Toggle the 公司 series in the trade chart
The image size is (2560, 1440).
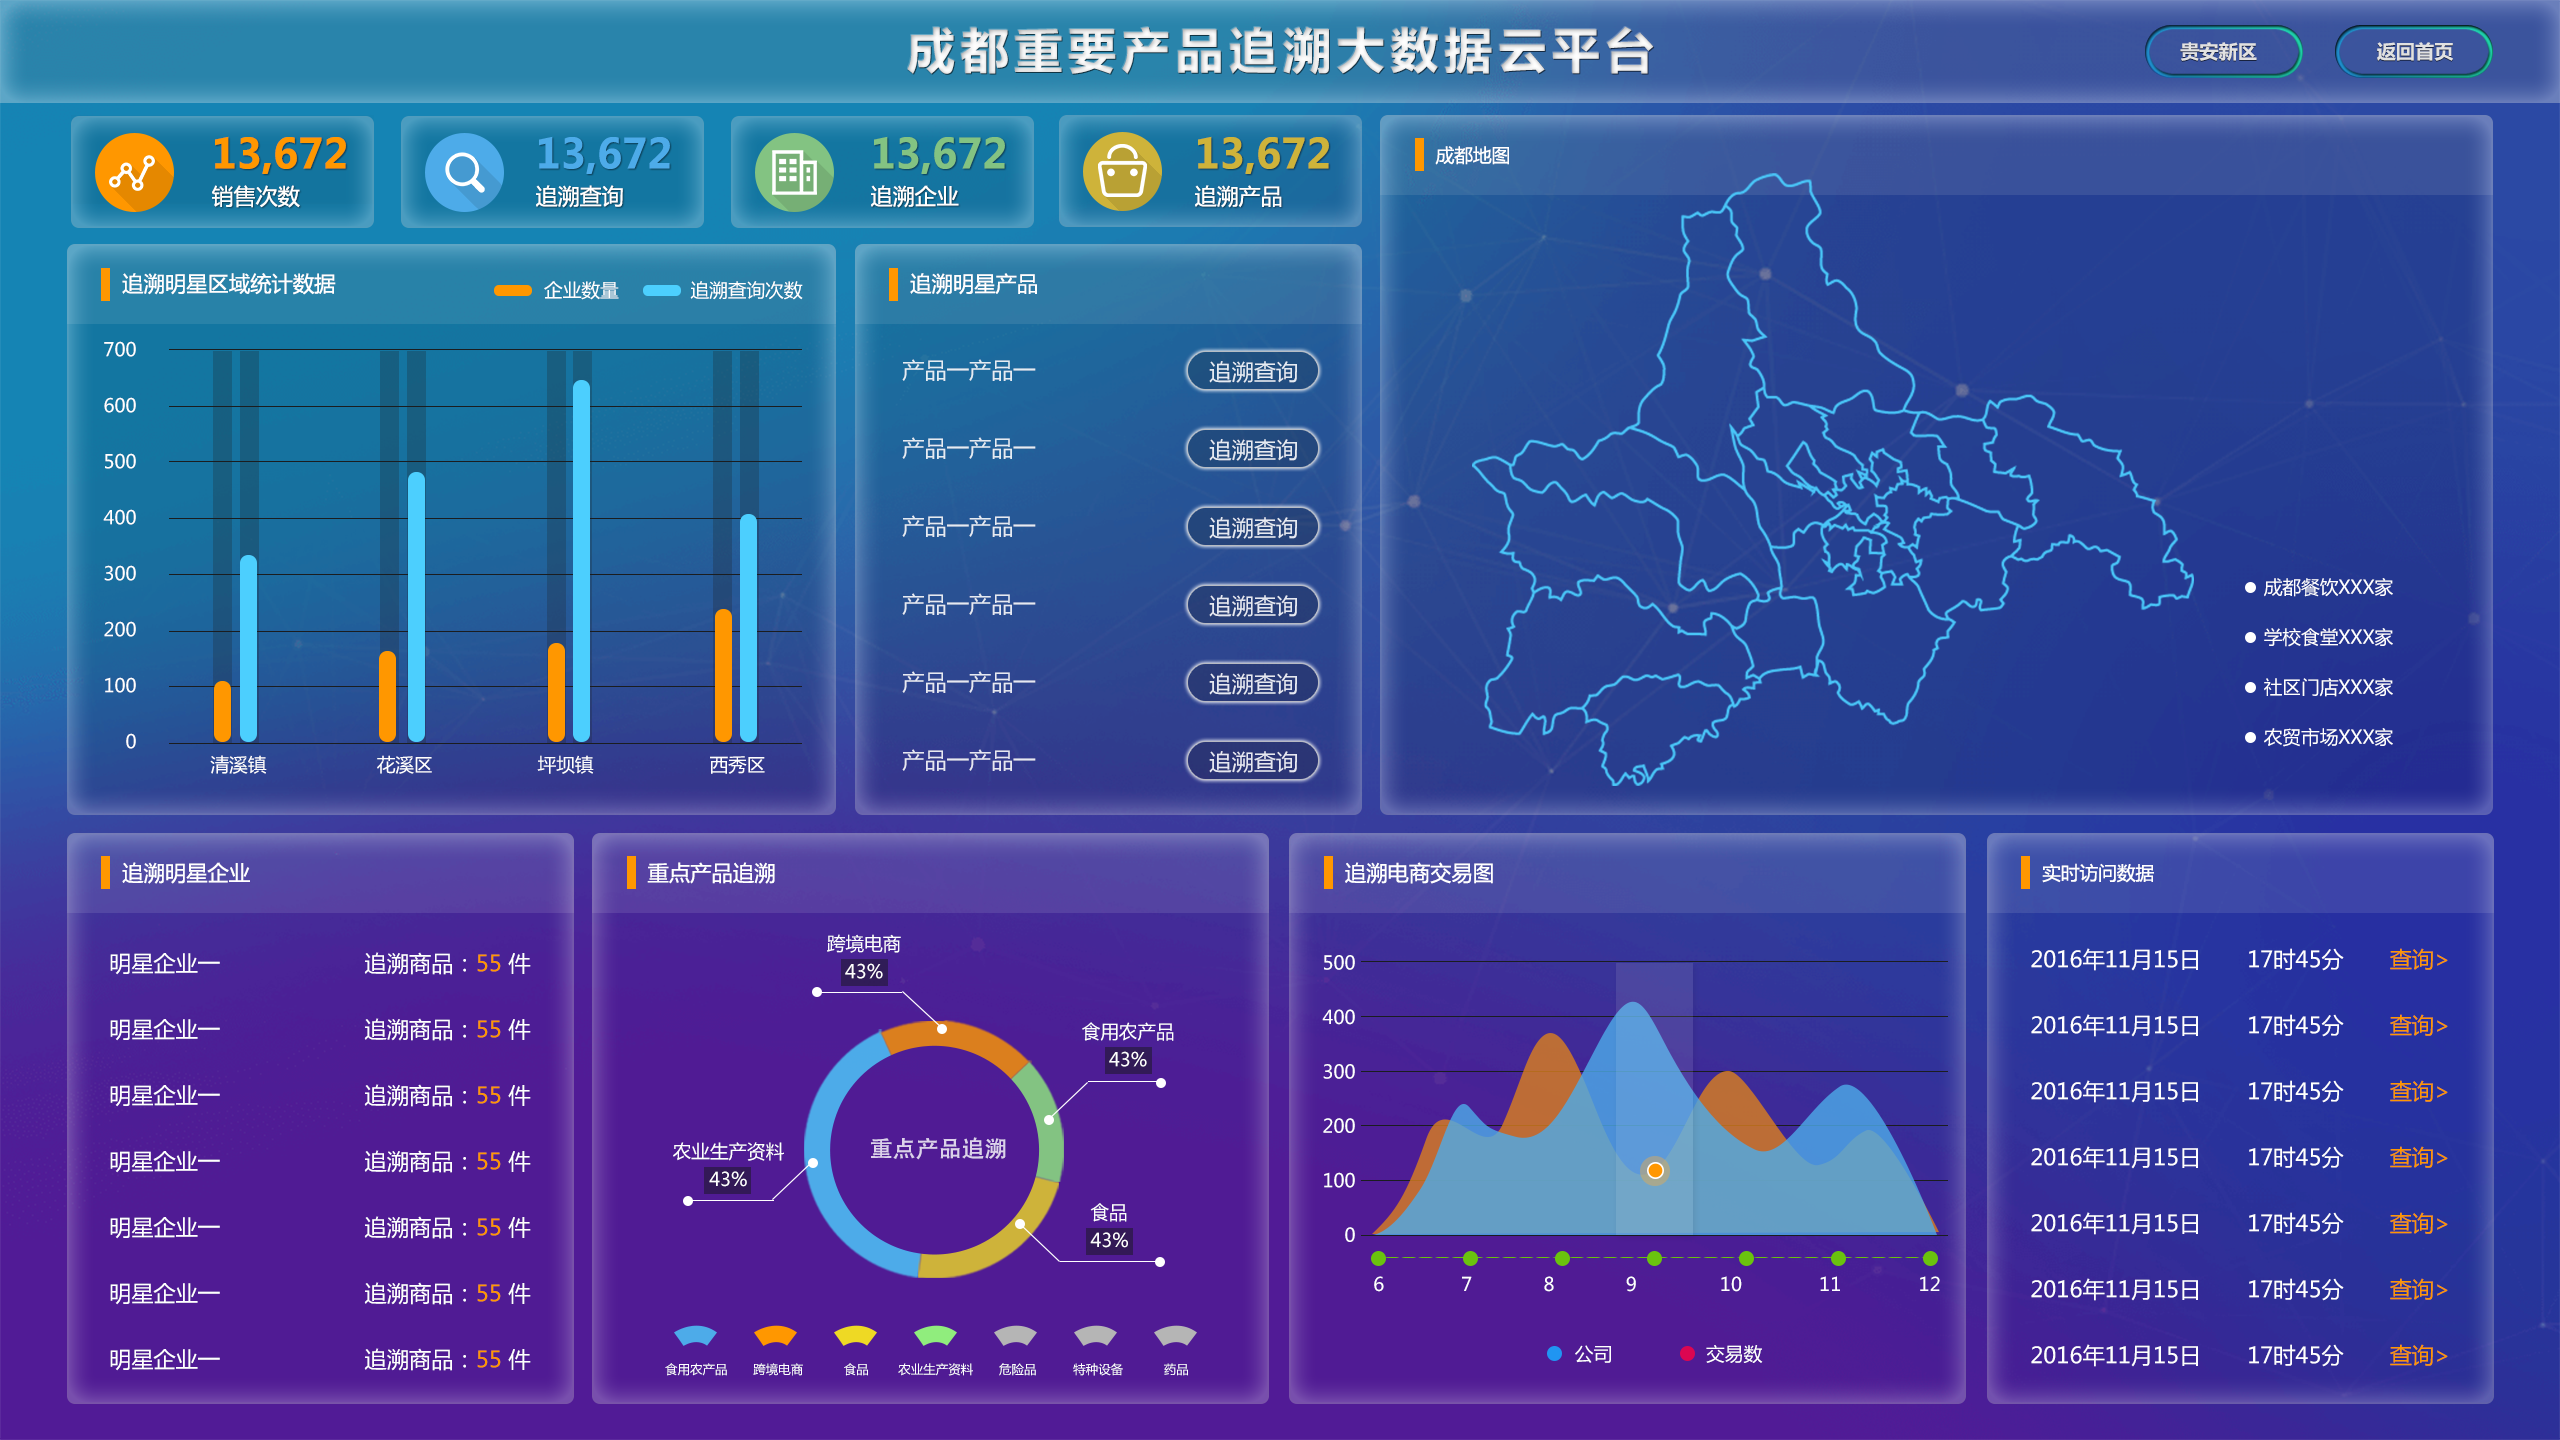(x=1577, y=1354)
